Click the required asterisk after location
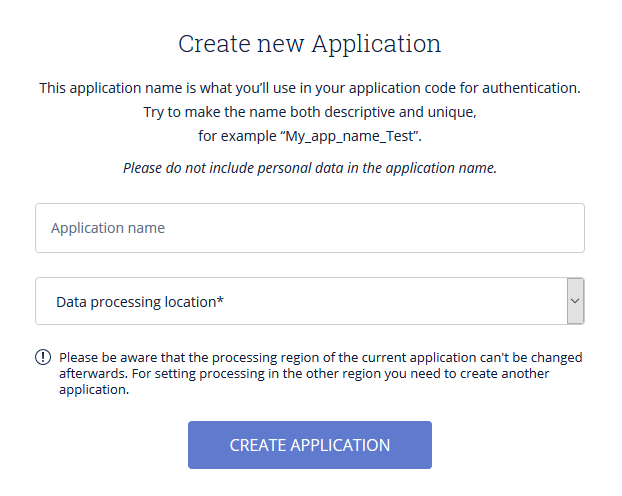 point(220,300)
